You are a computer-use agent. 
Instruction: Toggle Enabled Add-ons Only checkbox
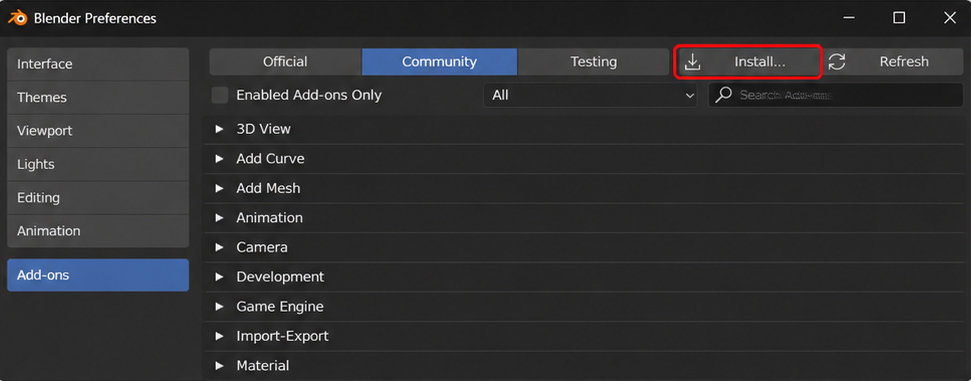pos(220,95)
